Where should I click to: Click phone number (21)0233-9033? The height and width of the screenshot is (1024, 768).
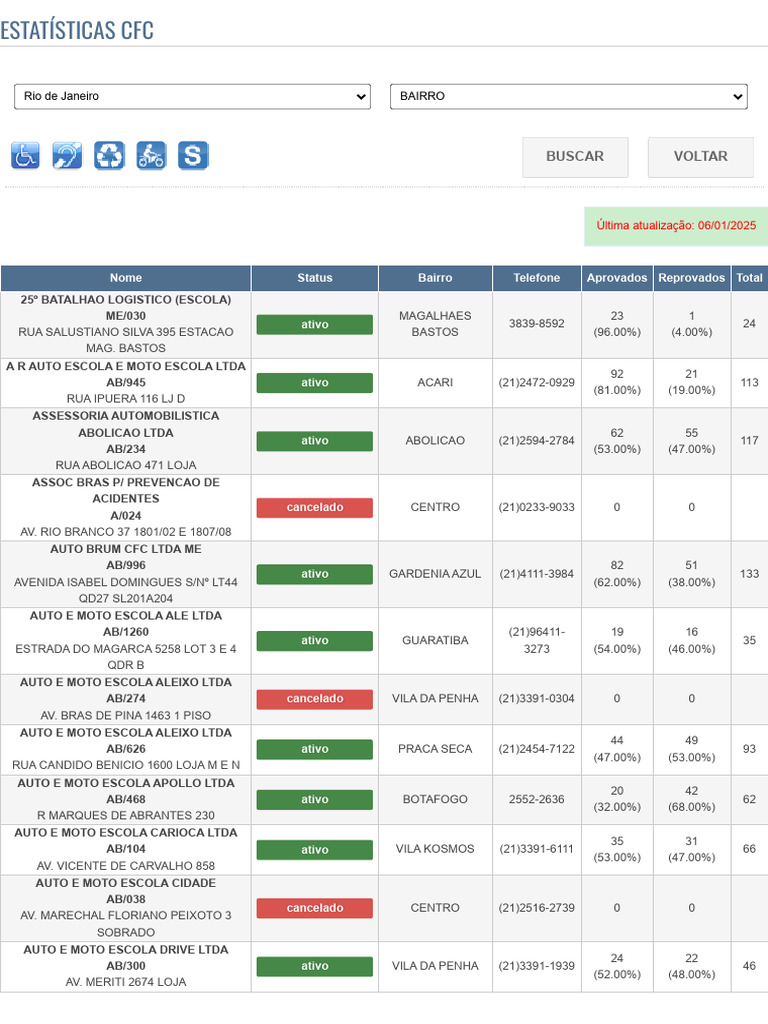tap(537, 507)
